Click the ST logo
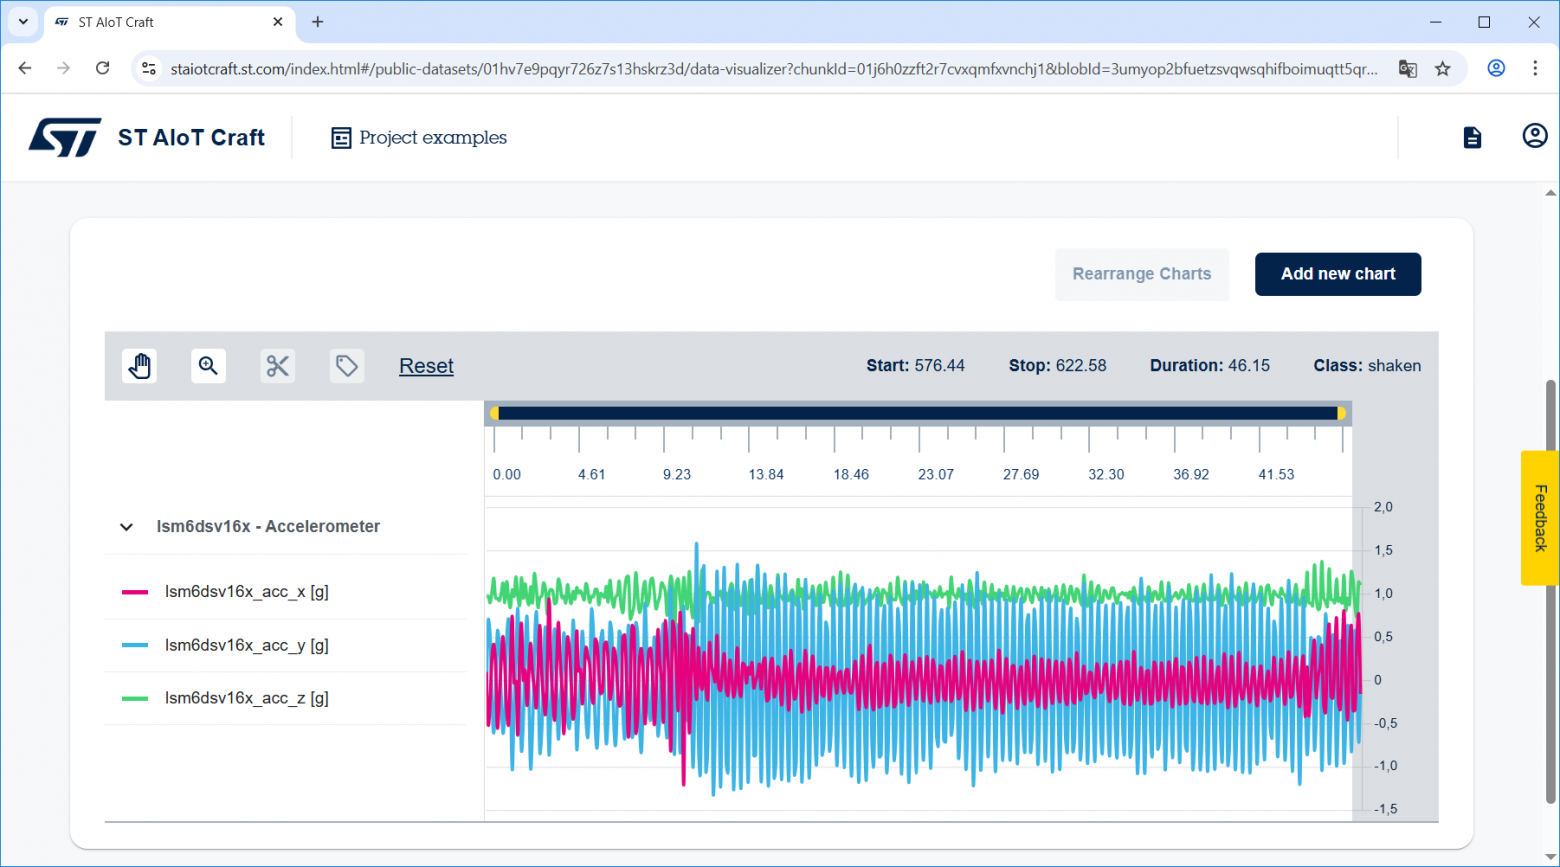 [65, 138]
